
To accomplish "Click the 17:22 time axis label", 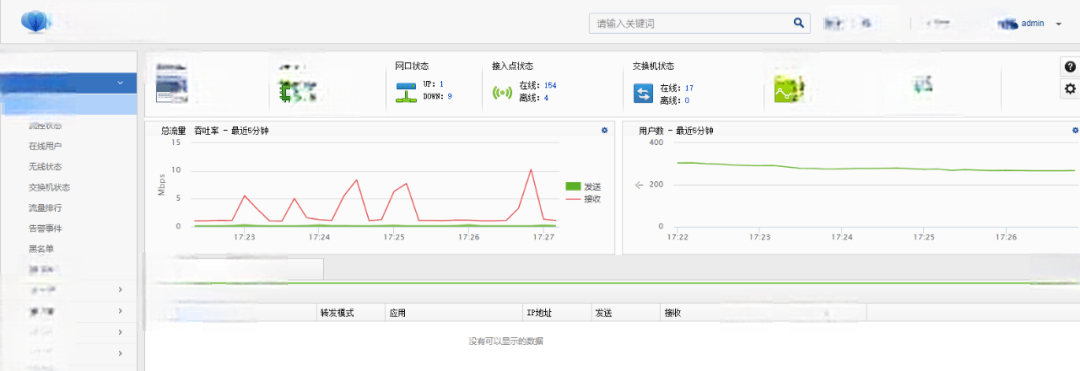I will point(678,237).
